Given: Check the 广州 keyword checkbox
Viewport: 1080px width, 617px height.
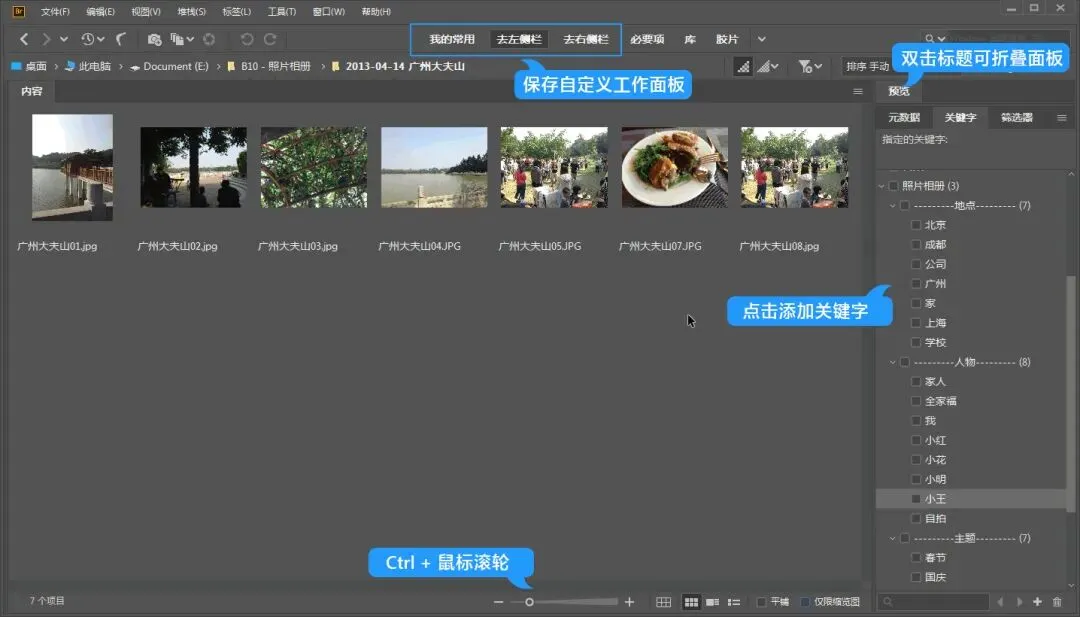Looking at the screenshot, I should coord(916,284).
